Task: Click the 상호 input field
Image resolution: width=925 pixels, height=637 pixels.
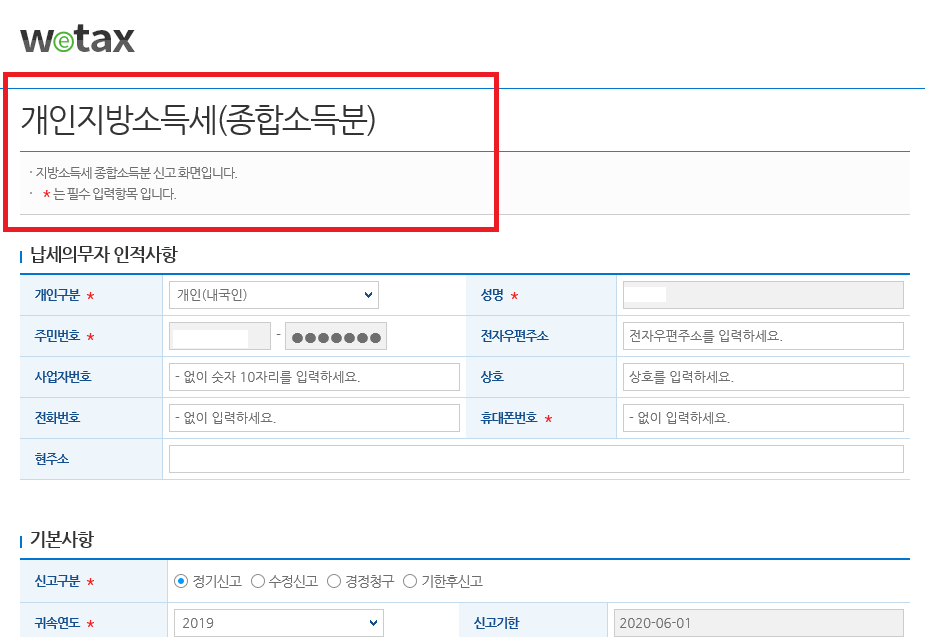Action: tap(763, 377)
